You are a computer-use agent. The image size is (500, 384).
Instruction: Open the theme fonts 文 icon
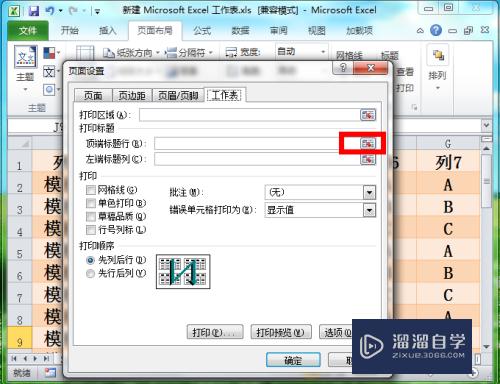click(51, 71)
